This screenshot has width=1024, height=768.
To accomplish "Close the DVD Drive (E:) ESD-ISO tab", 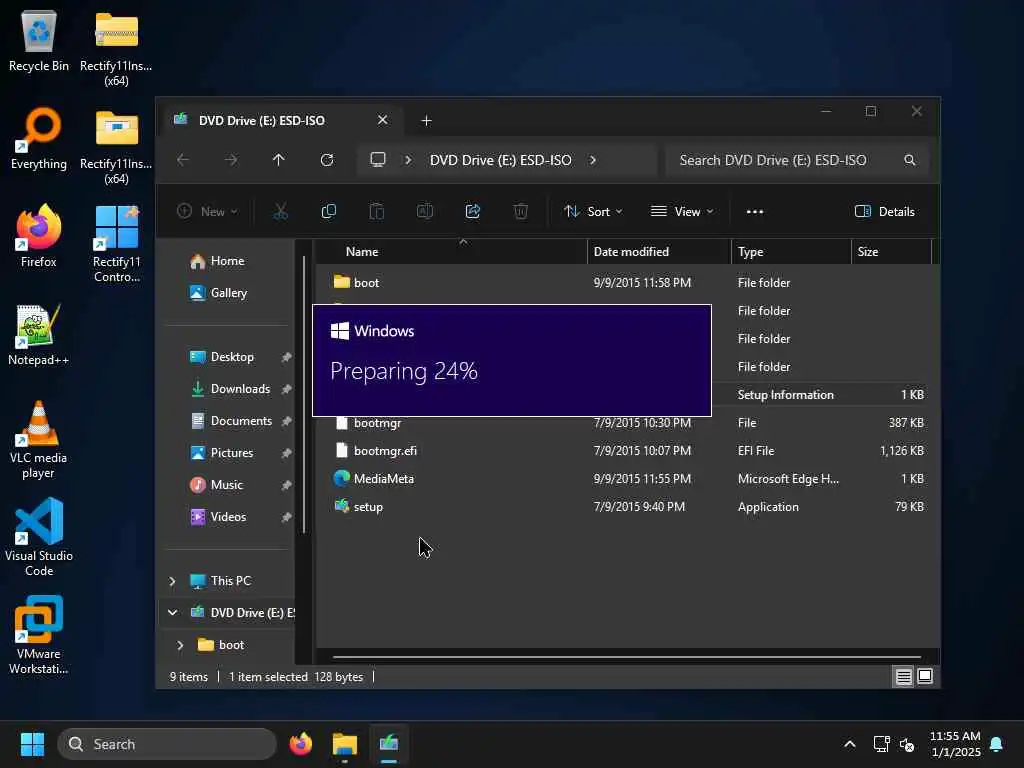I will tap(383, 120).
